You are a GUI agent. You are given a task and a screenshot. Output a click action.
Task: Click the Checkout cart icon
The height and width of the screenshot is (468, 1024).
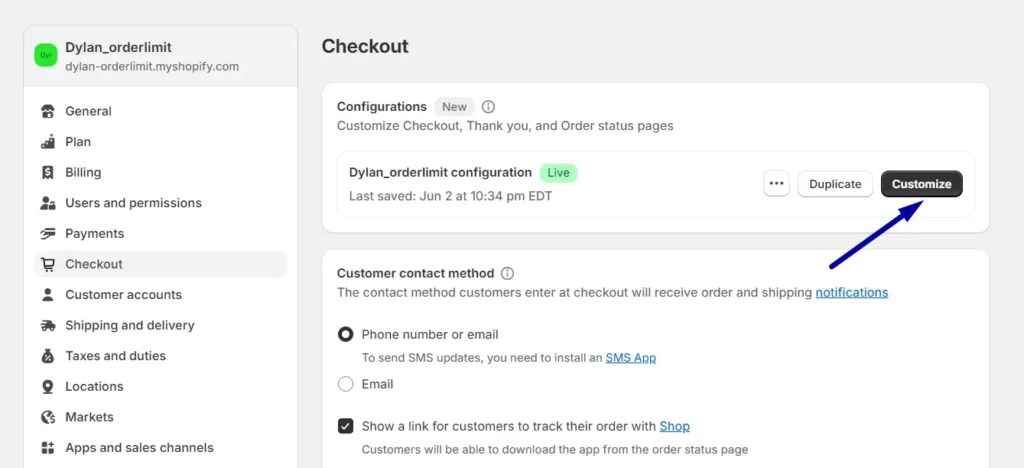48,264
